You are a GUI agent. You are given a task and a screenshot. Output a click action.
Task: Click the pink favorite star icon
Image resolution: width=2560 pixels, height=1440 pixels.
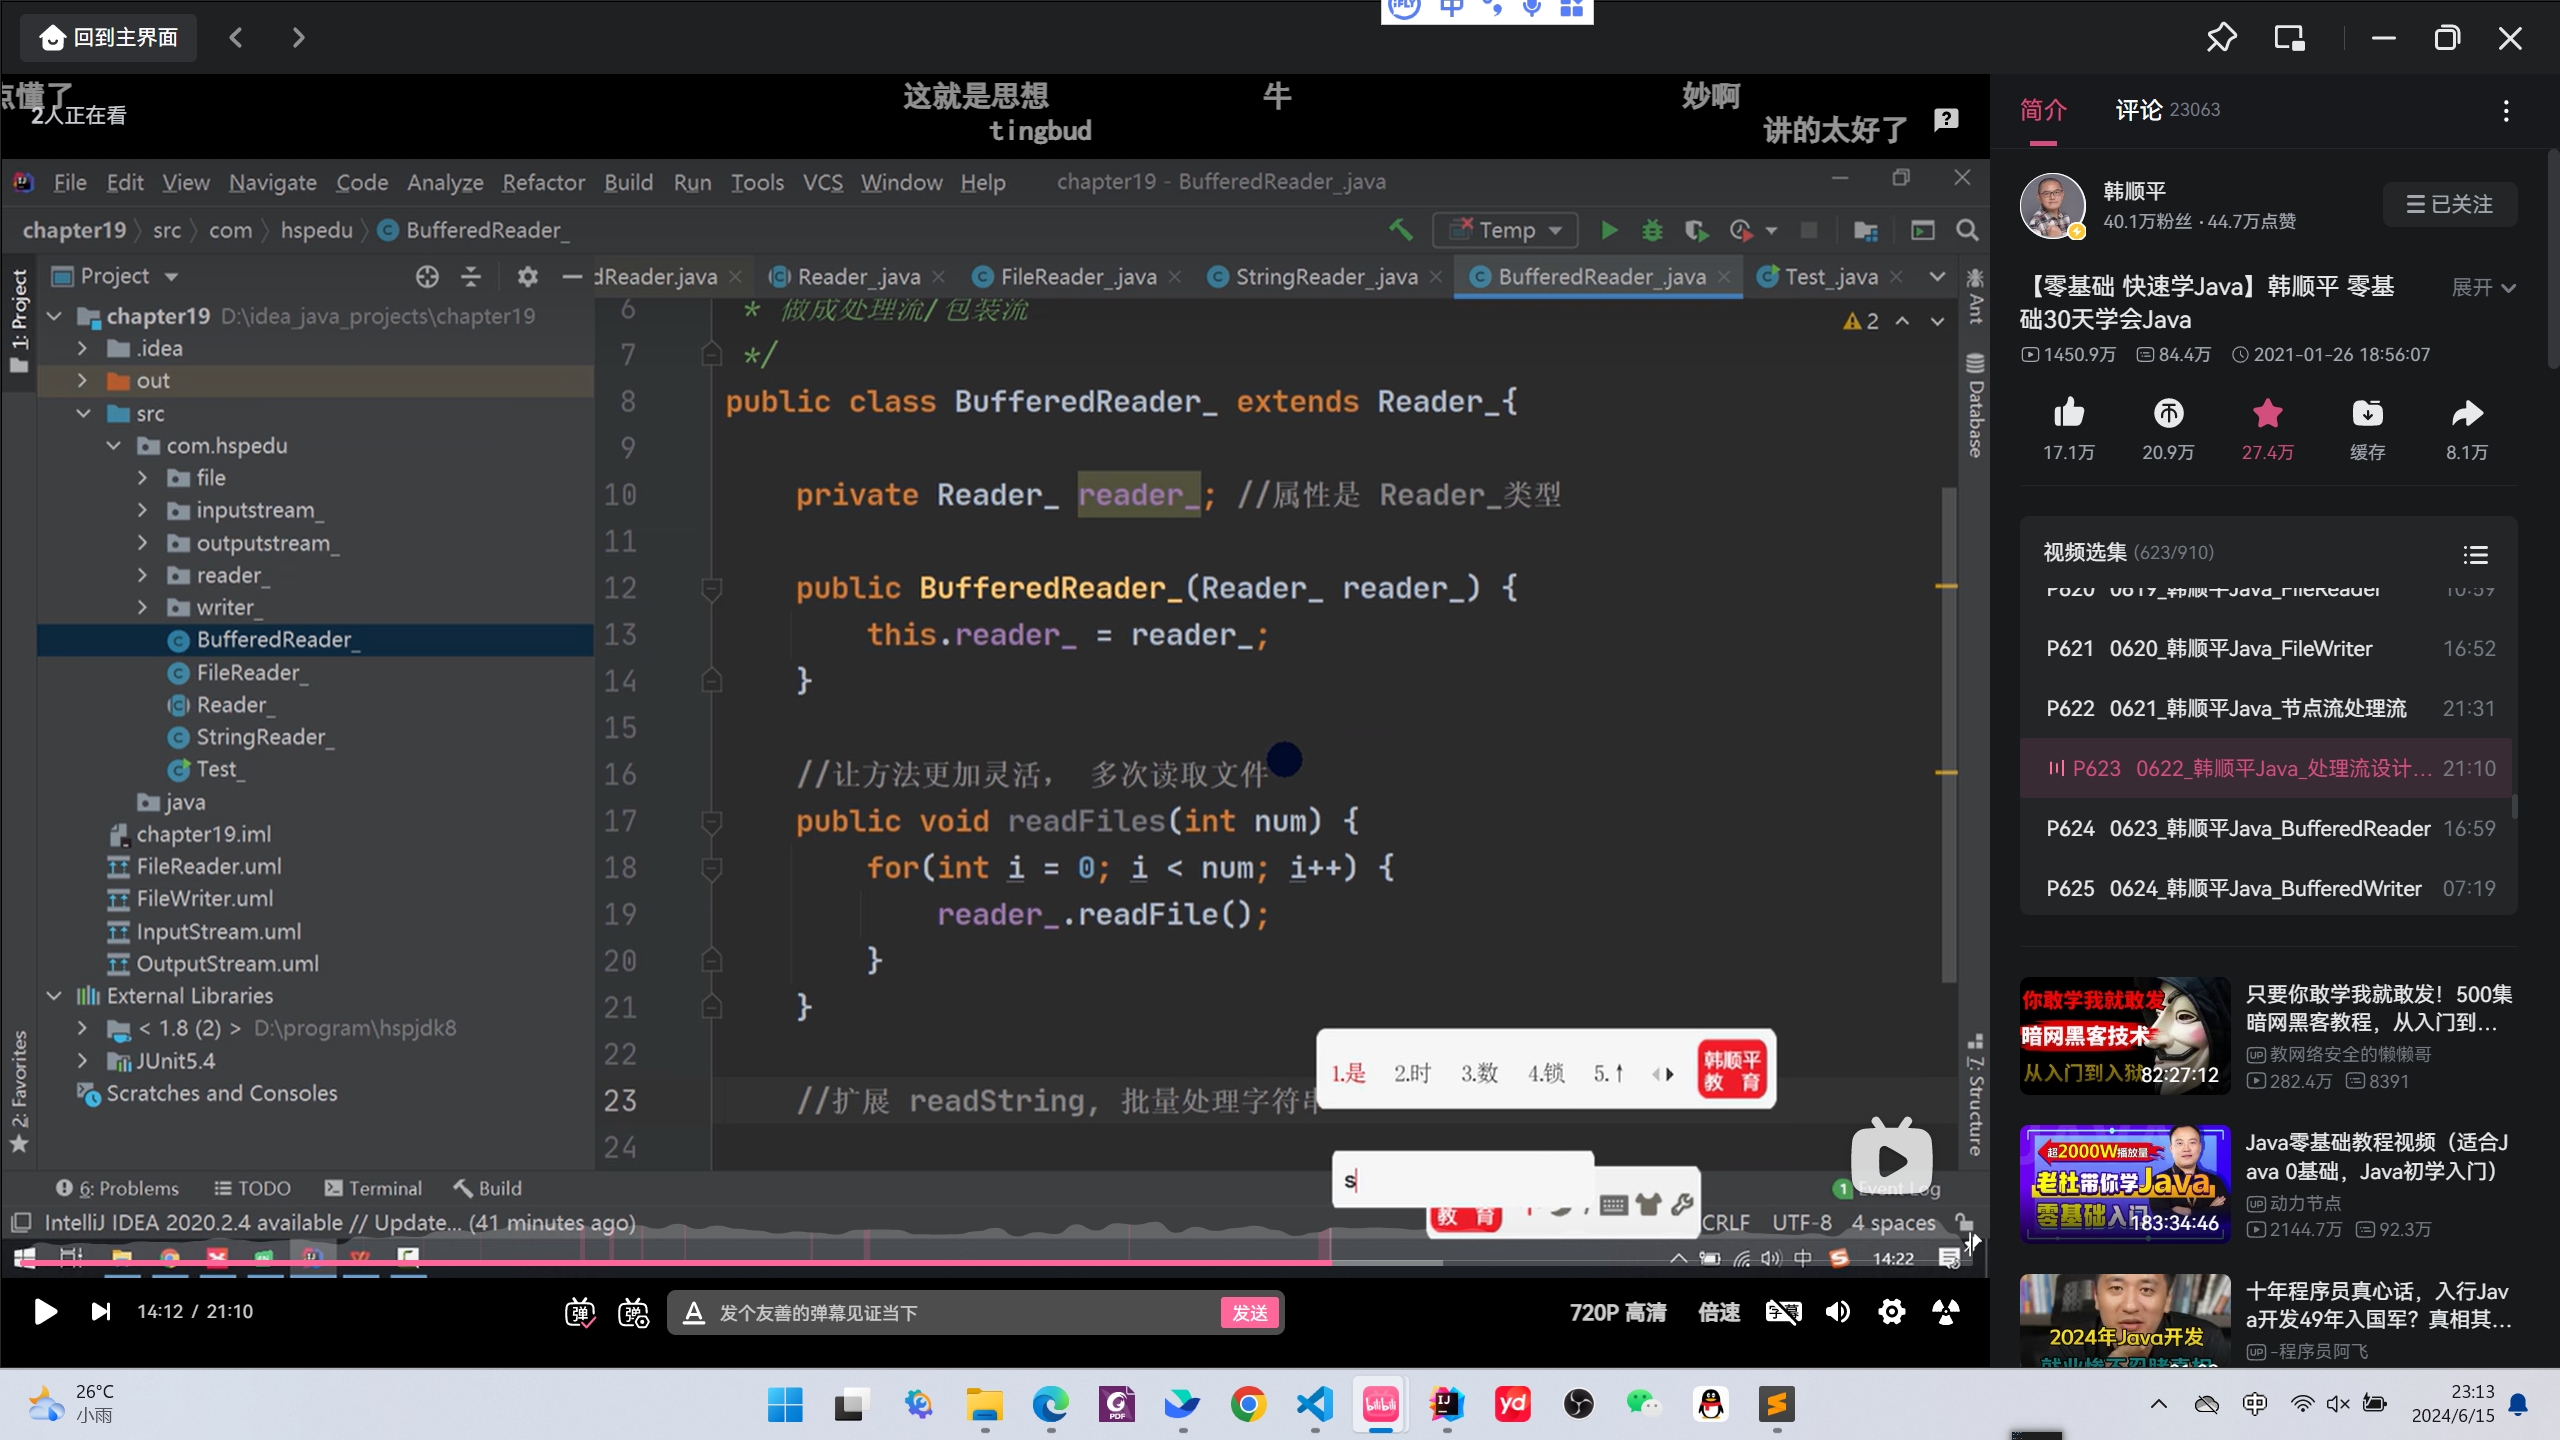(2267, 413)
